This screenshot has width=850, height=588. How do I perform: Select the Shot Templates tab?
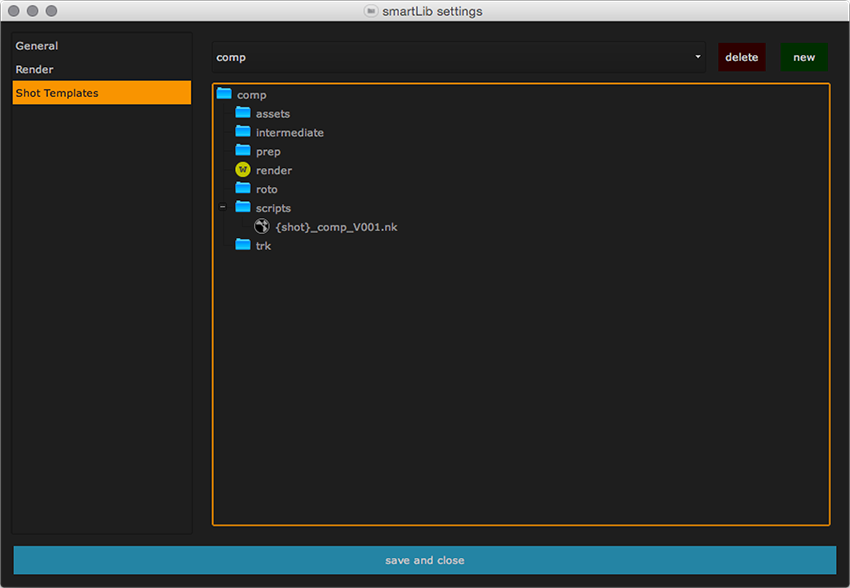coord(57,93)
